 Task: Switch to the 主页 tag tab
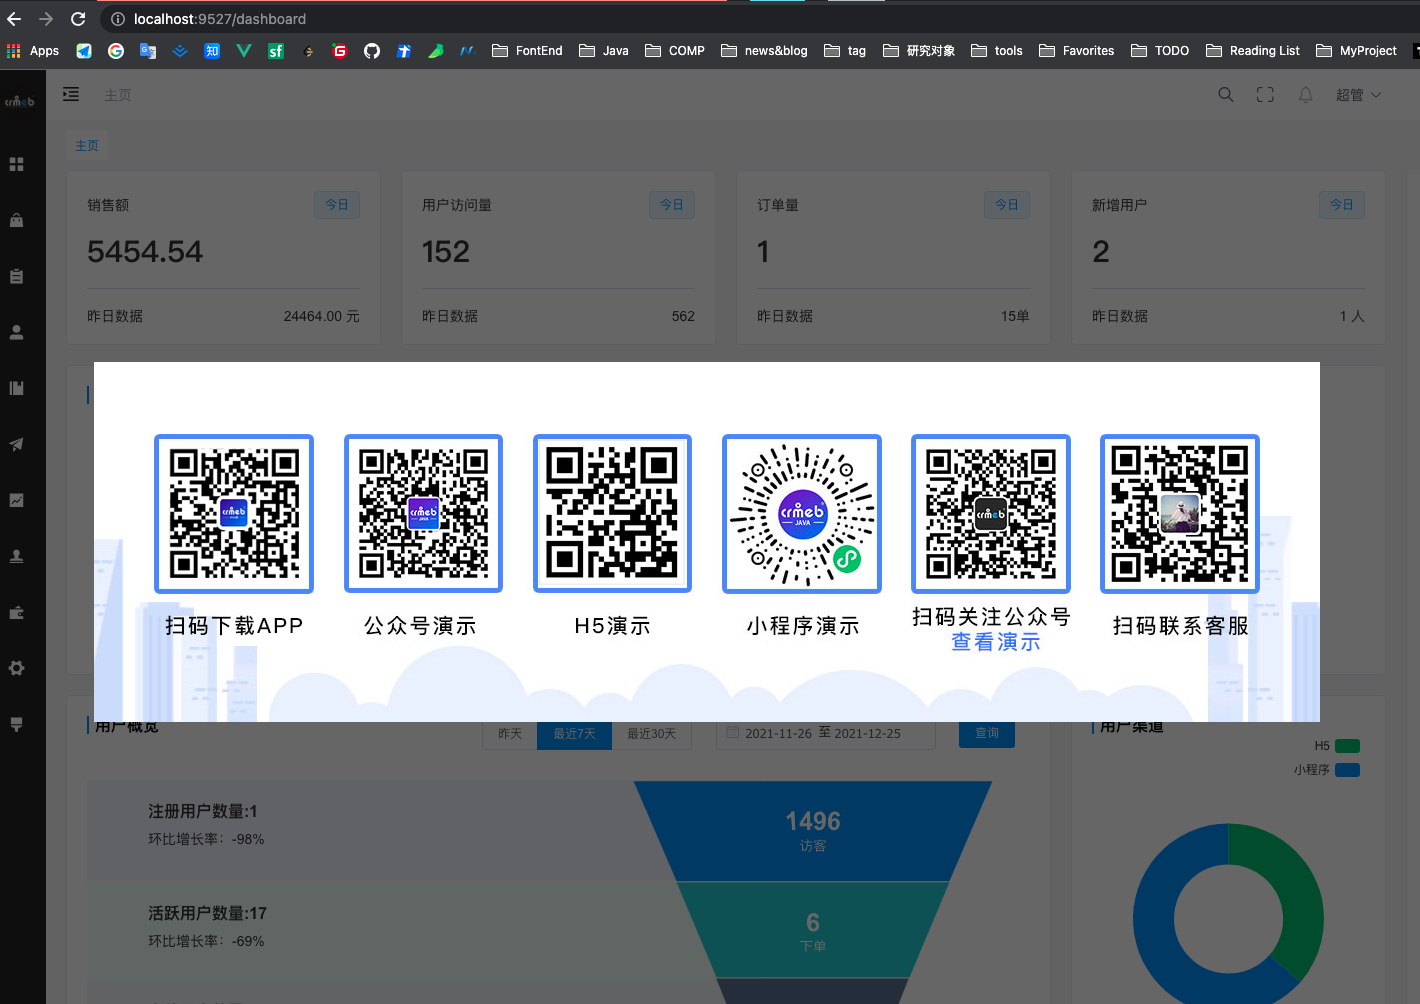pyautogui.click(x=87, y=146)
